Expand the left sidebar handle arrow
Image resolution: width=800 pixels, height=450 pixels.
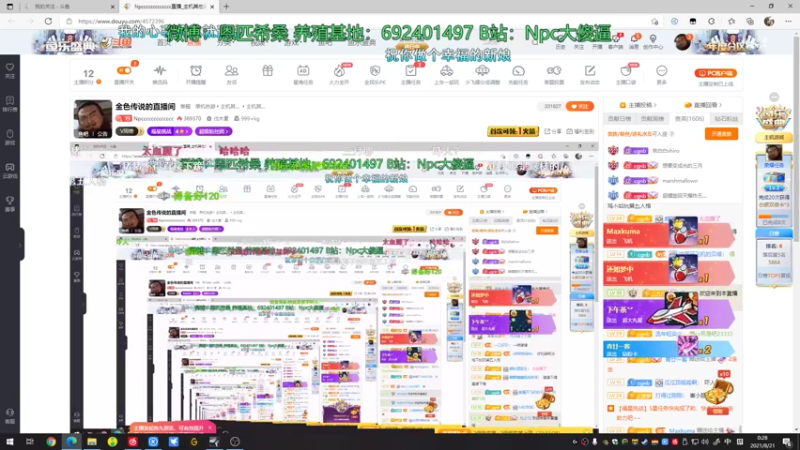coord(20,245)
